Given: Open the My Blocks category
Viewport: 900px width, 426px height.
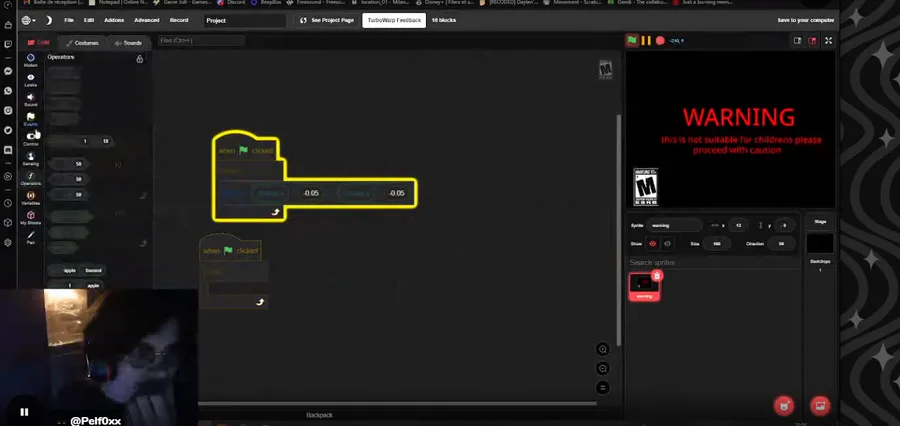Looking at the screenshot, I should click(x=30, y=218).
